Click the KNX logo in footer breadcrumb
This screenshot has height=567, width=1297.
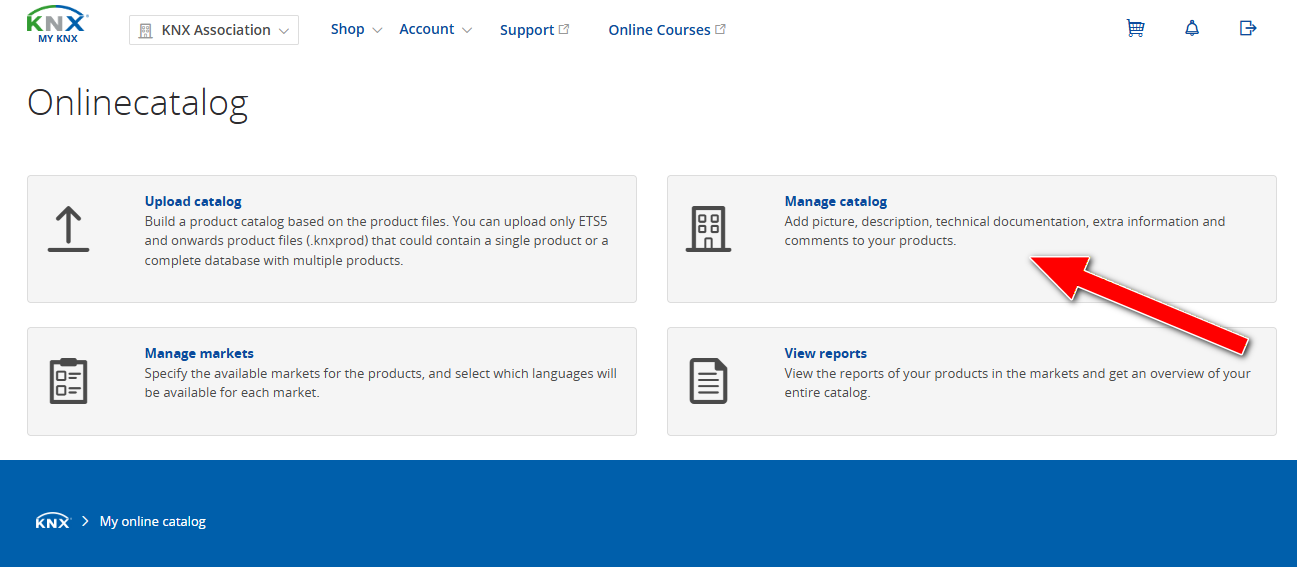point(53,521)
